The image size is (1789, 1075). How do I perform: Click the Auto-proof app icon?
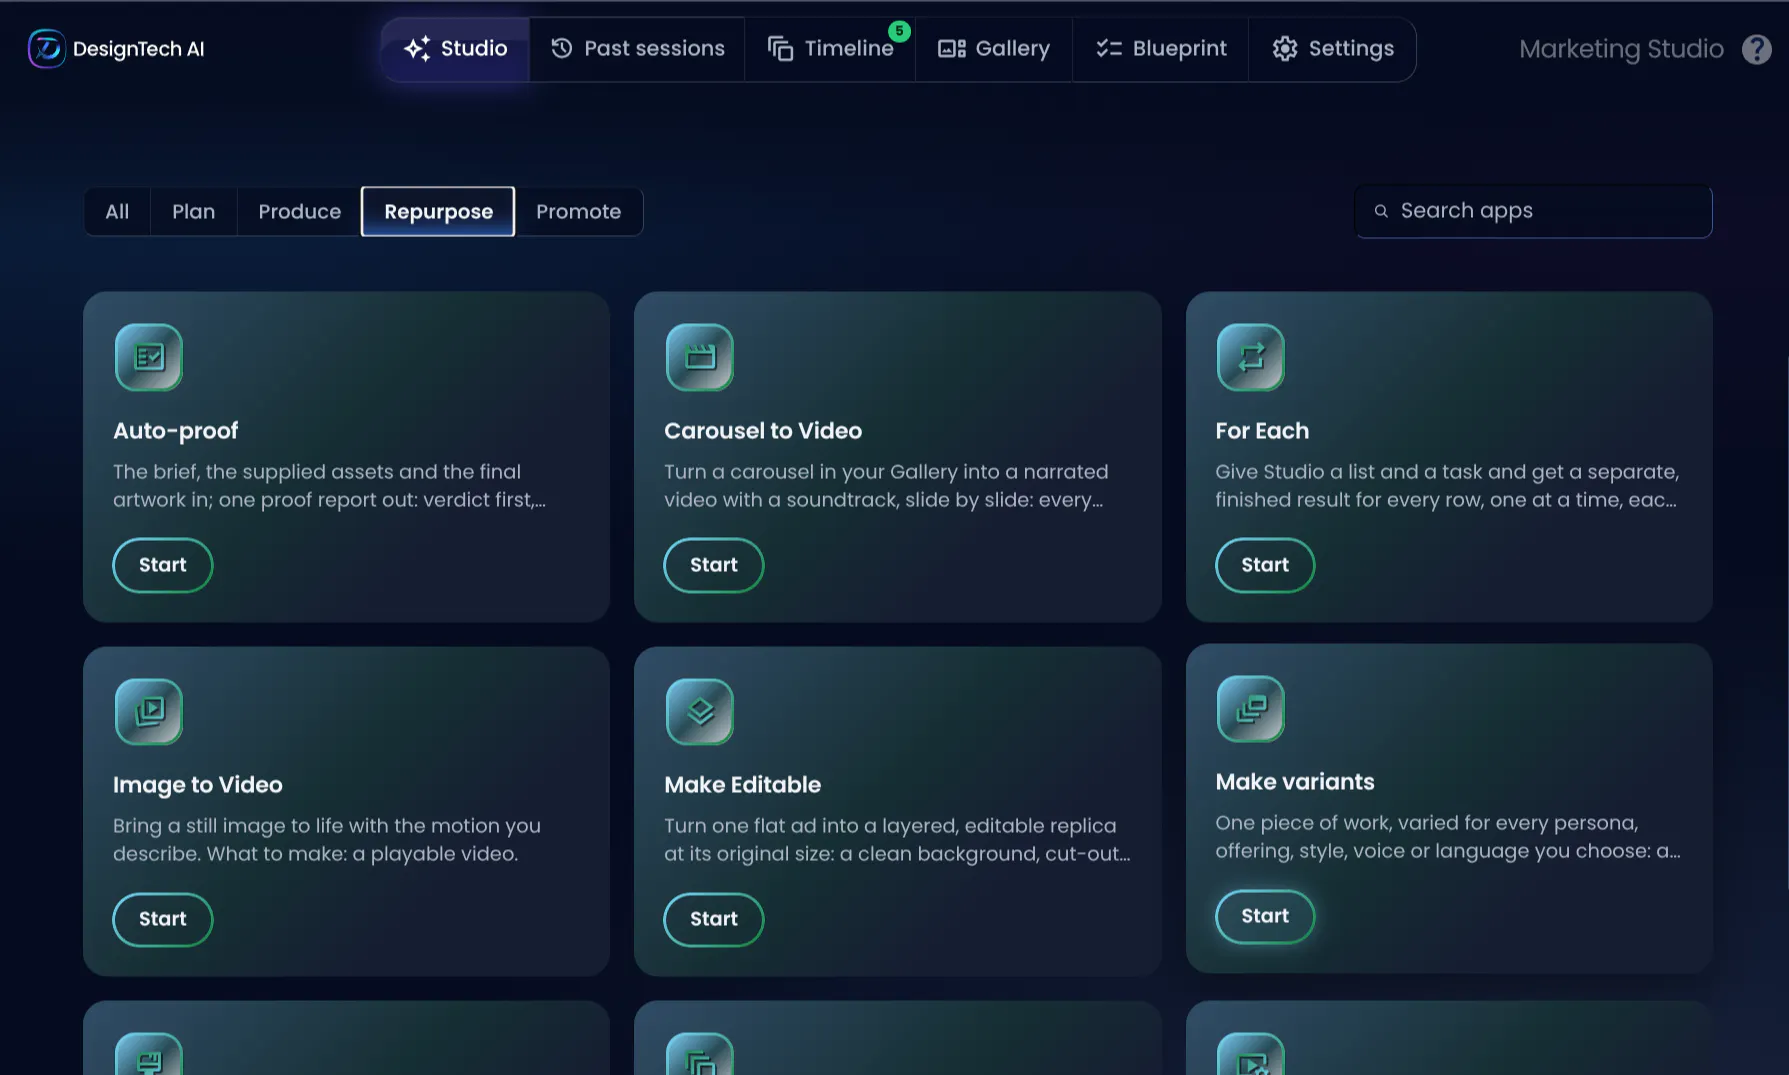[x=149, y=357]
